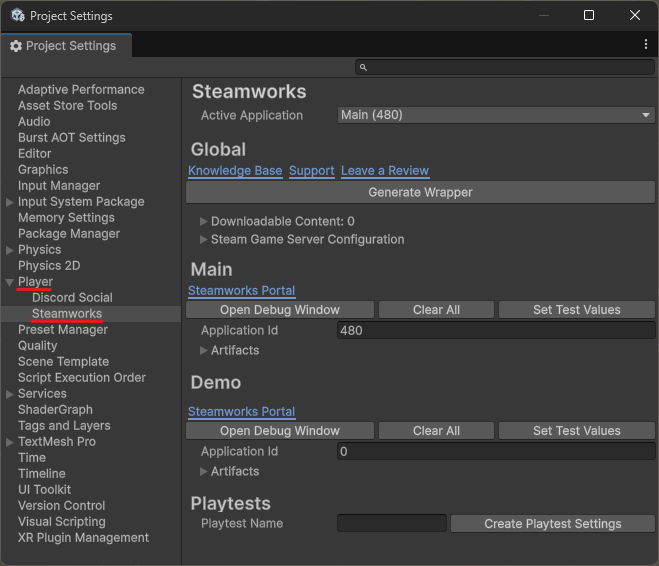Open Debug Window for Main

[280, 310]
